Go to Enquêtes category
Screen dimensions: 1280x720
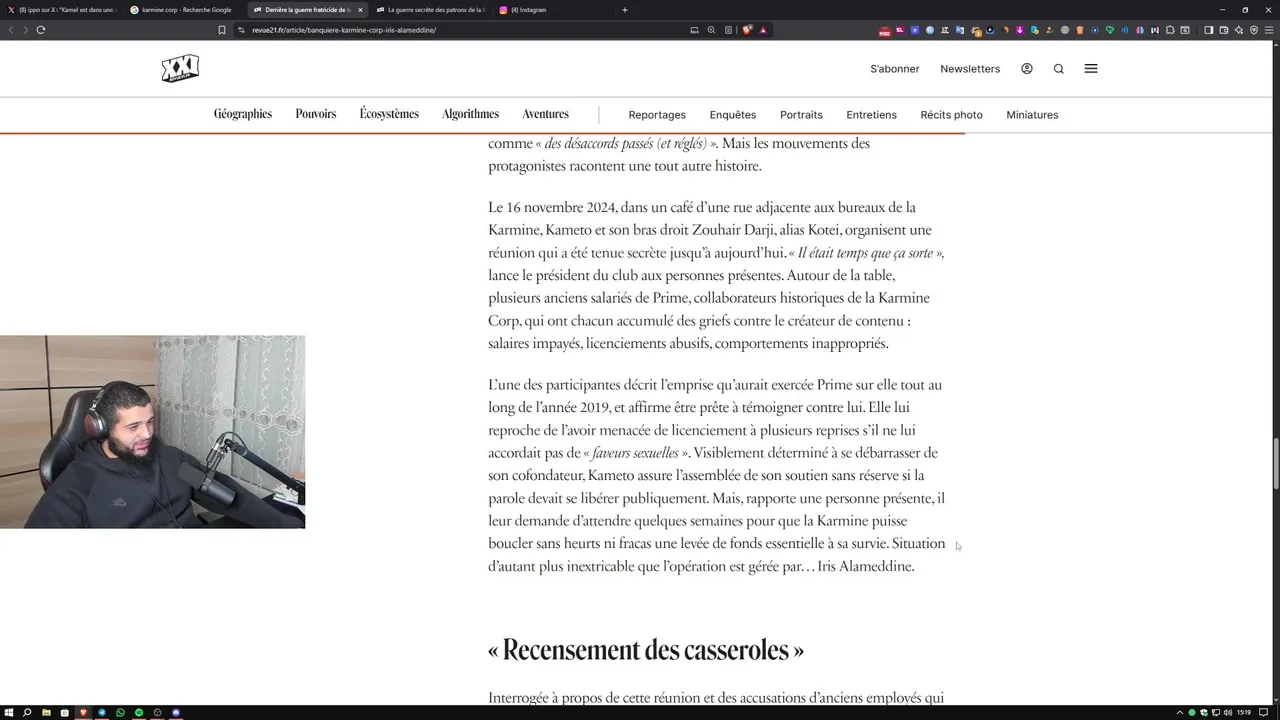pyautogui.click(x=733, y=115)
